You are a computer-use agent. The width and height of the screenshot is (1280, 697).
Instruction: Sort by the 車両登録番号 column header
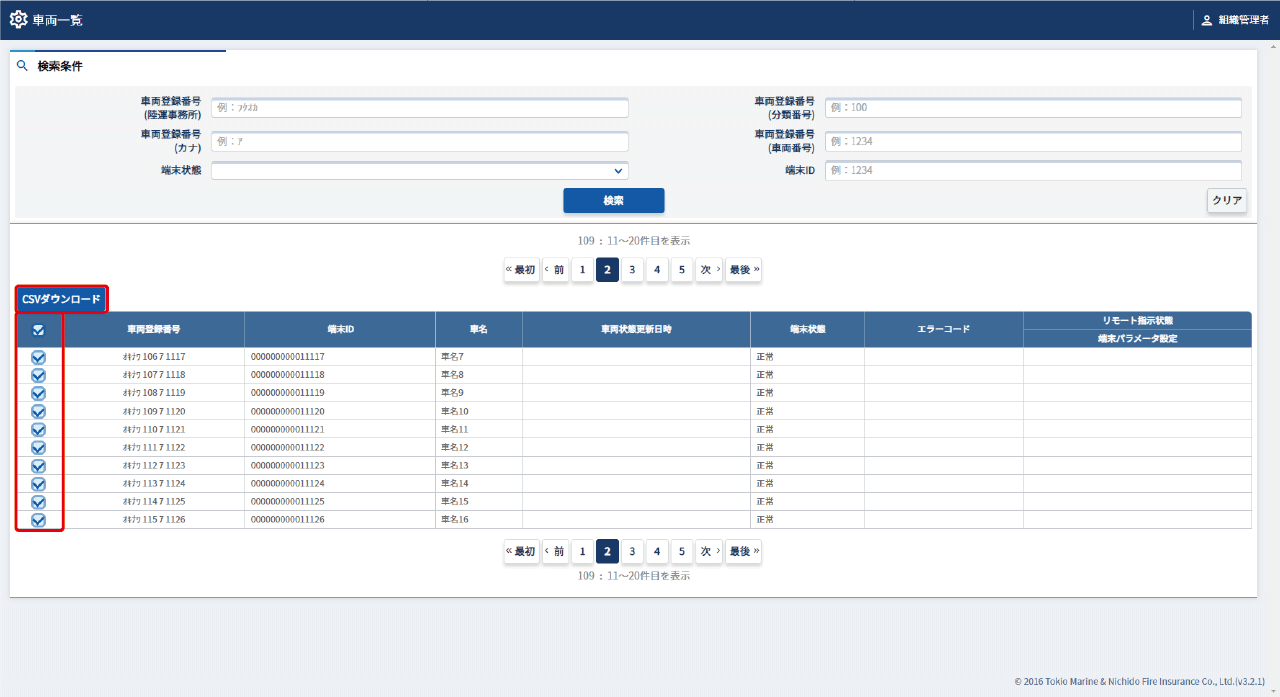[x=153, y=330]
